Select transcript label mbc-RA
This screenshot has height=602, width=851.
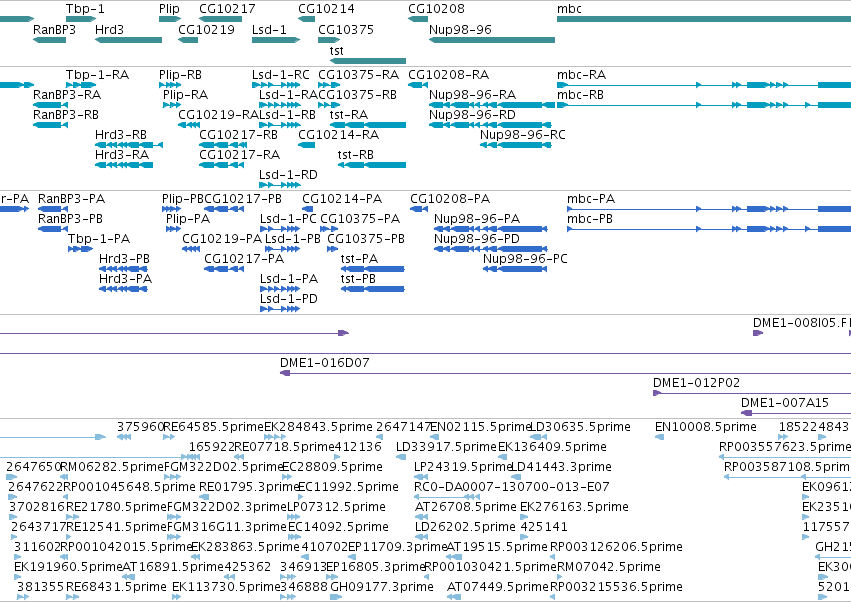click(581, 74)
